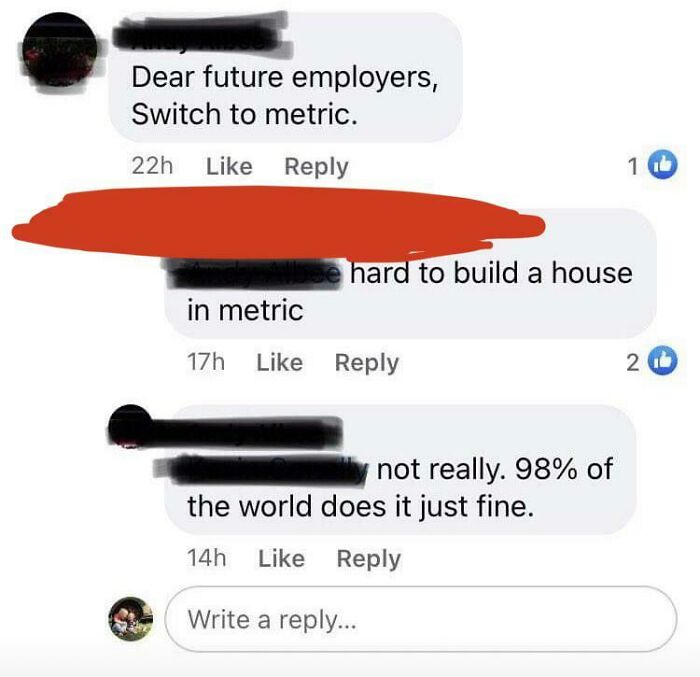Reply to the 17h comment
This screenshot has height=677, width=700.
pyautogui.click(x=367, y=363)
